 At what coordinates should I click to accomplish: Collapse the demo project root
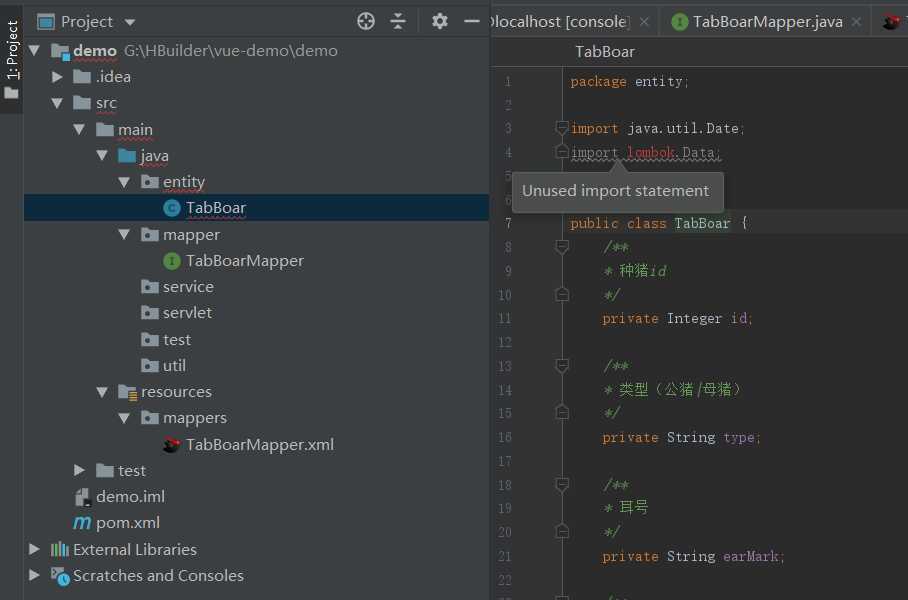[34, 50]
